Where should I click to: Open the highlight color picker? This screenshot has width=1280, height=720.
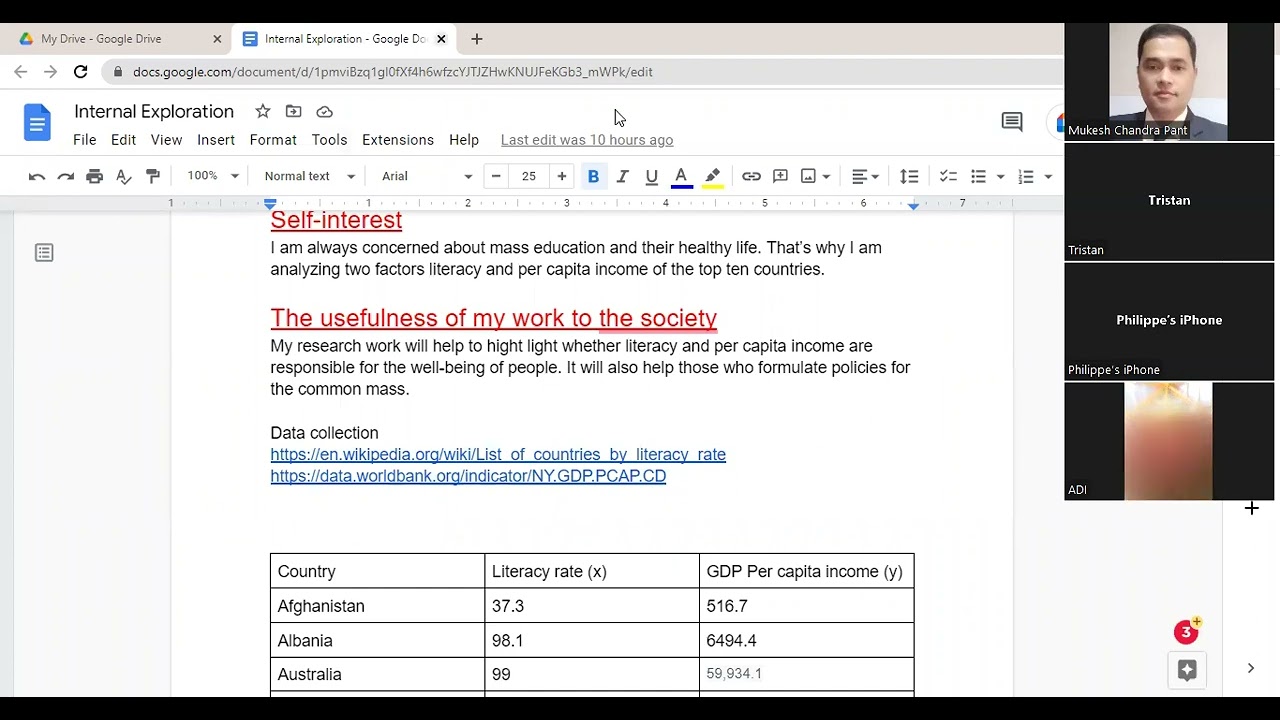712,176
